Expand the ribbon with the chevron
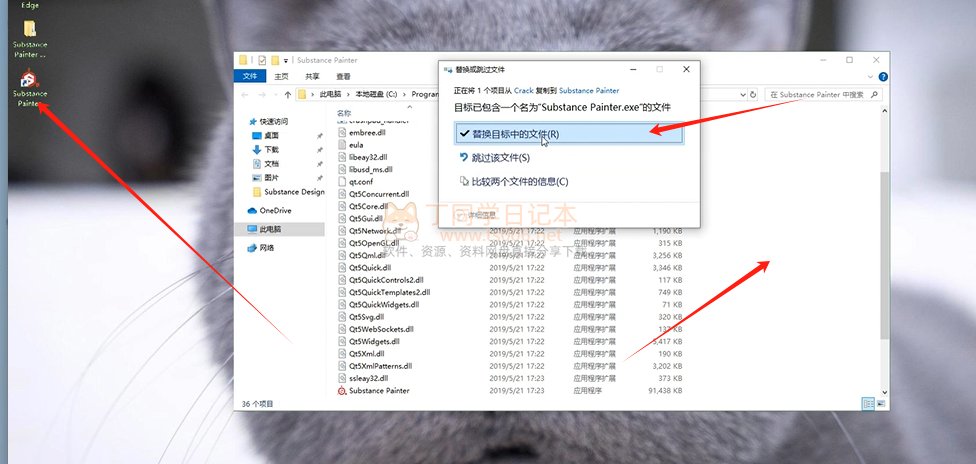 coord(871,76)
